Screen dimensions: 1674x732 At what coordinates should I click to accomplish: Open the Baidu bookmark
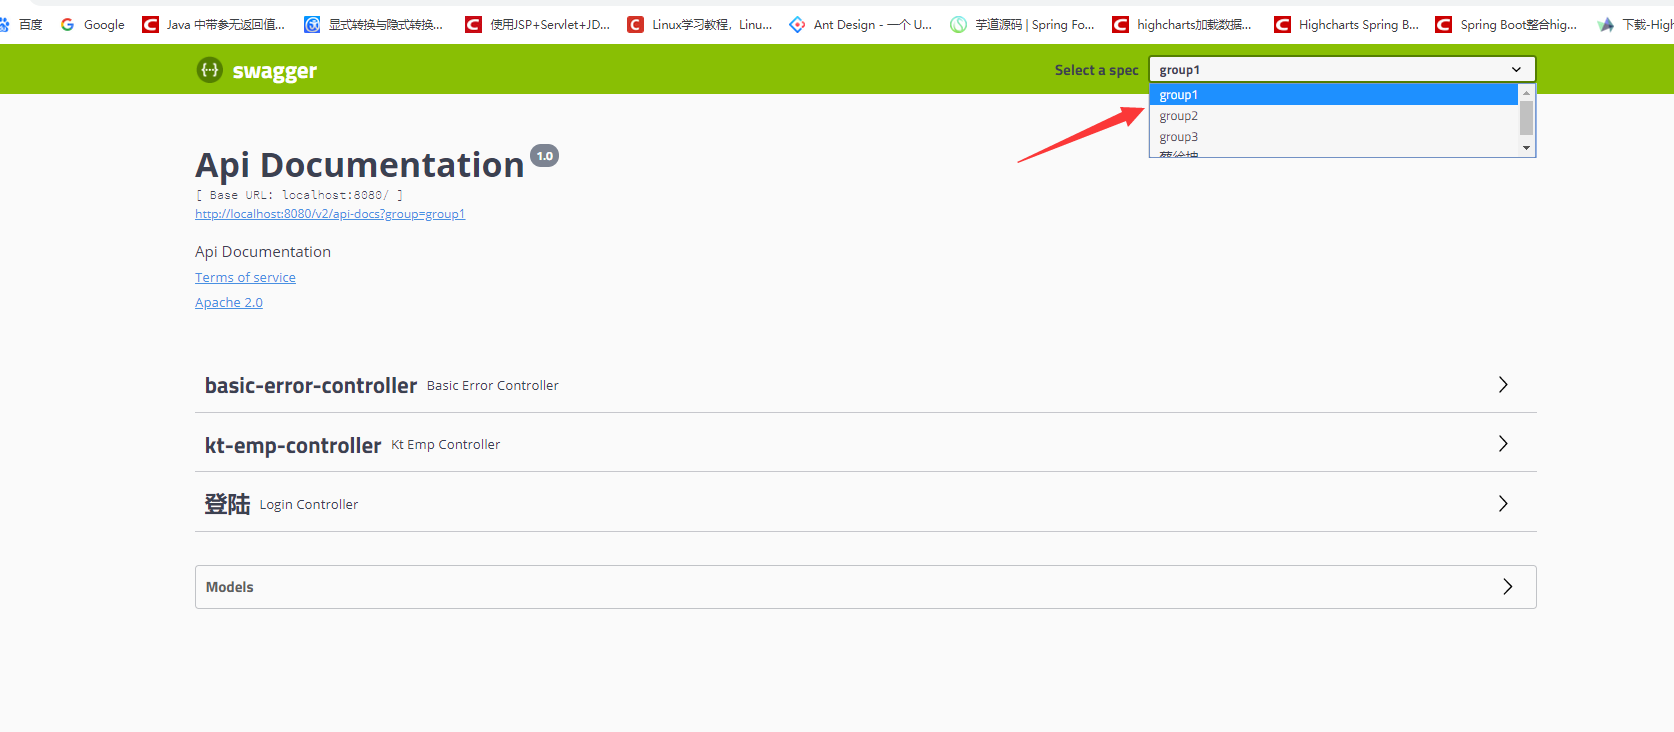[20, 24]
